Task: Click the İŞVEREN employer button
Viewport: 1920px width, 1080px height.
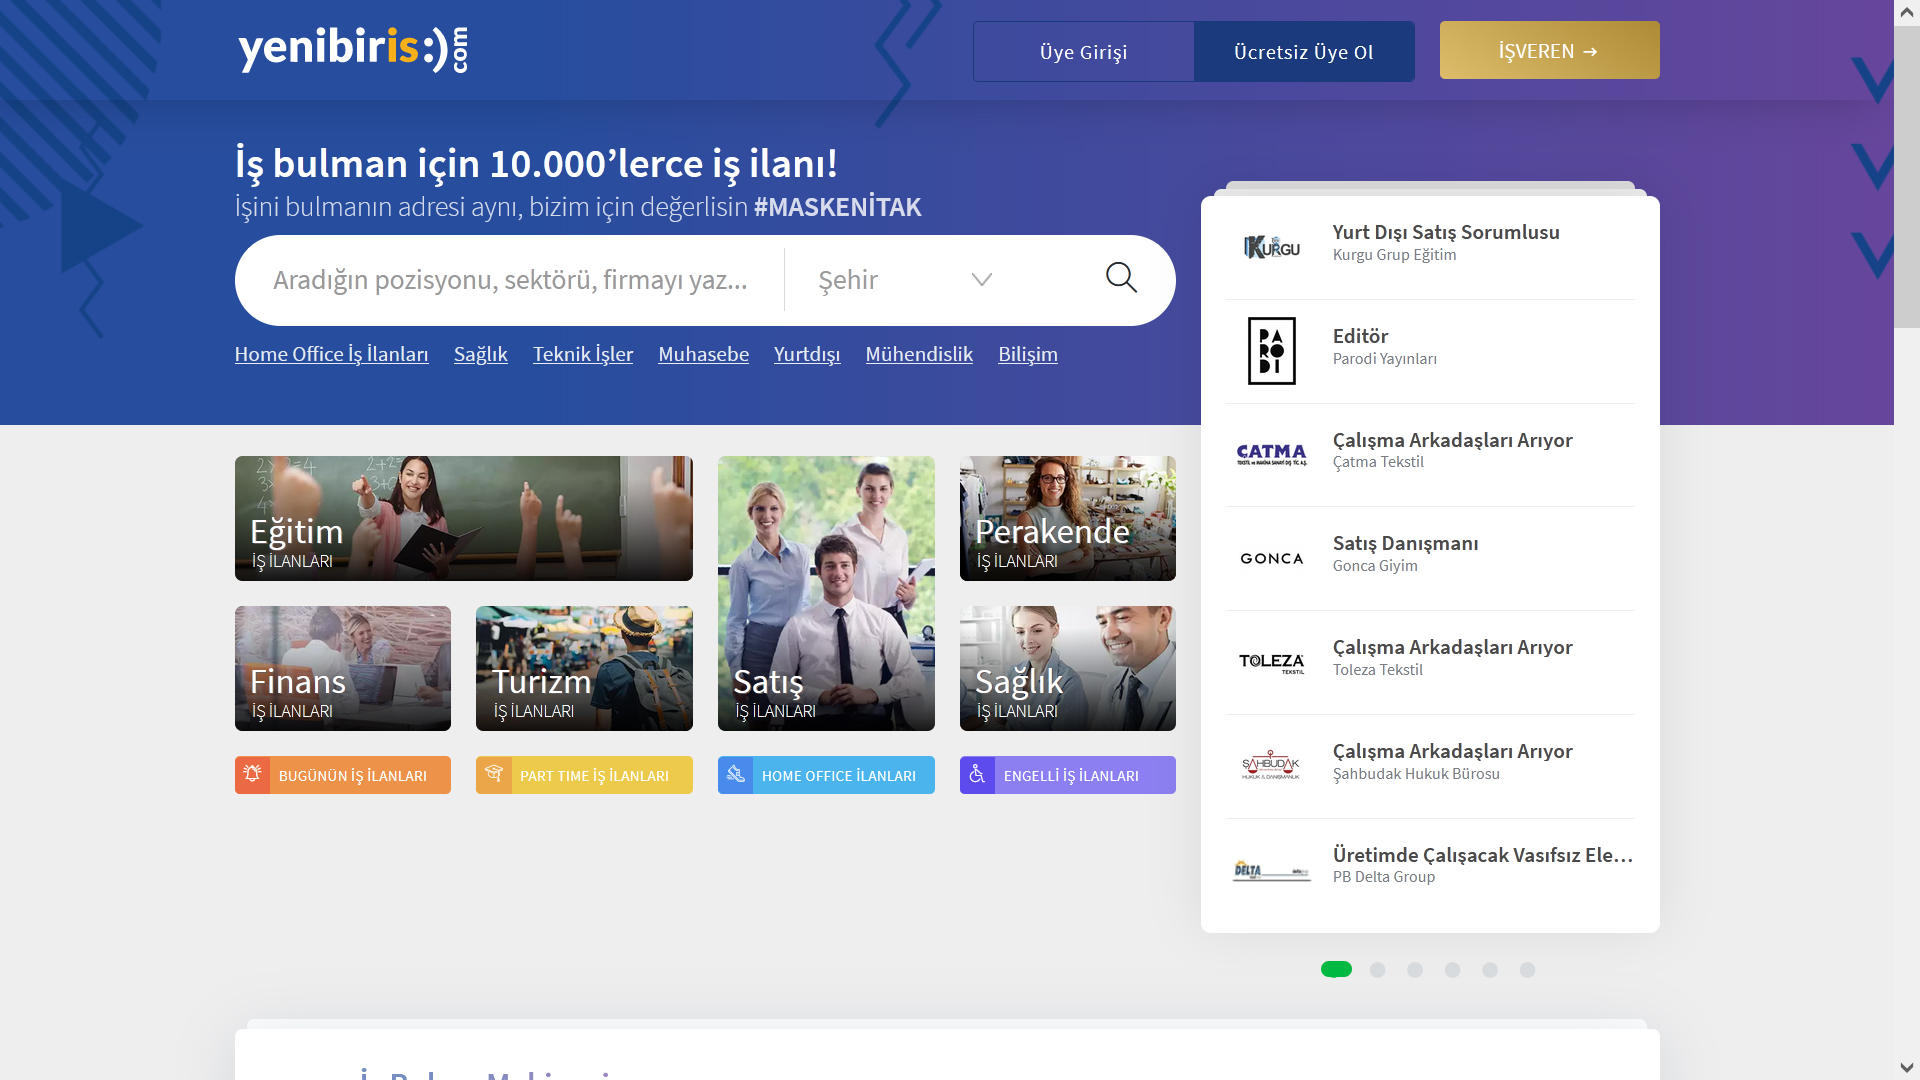Action: 1549,50
